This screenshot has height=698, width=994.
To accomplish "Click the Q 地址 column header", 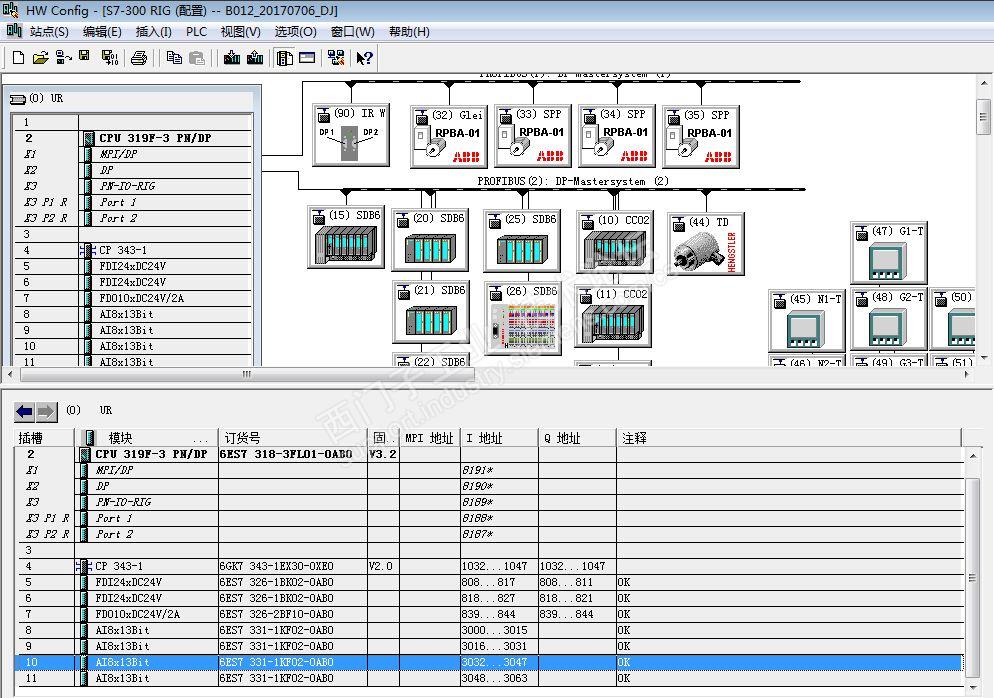I will point(577,438).
